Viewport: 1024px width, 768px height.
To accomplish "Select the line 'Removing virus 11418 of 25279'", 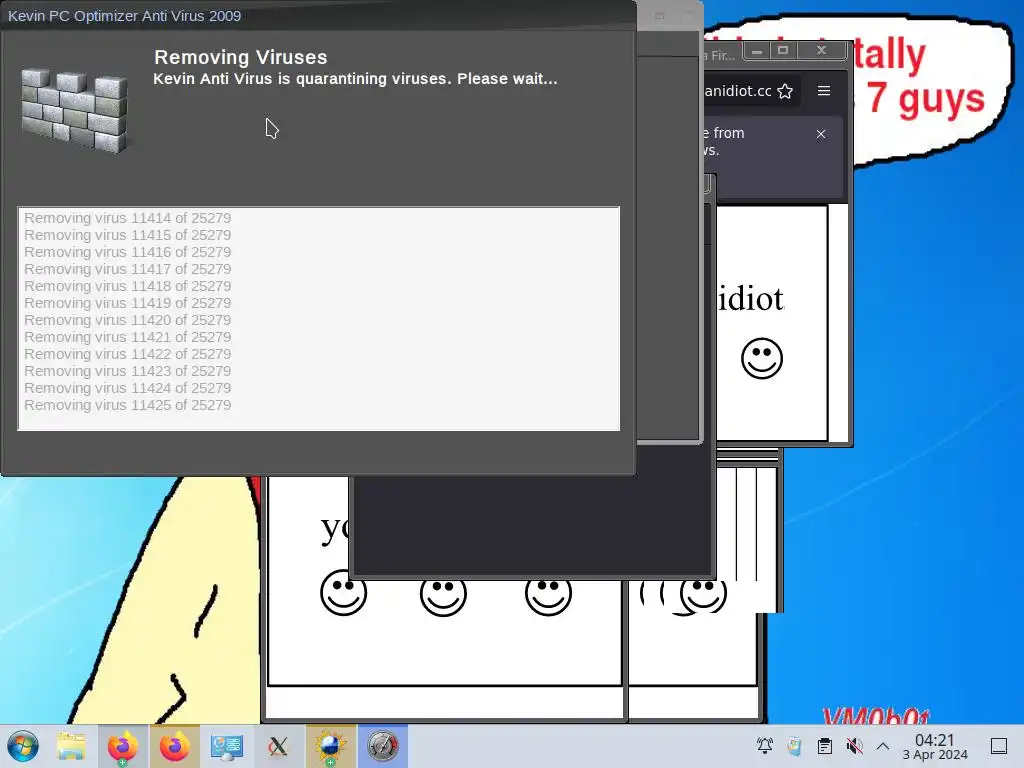I will [x=128, y=285].
